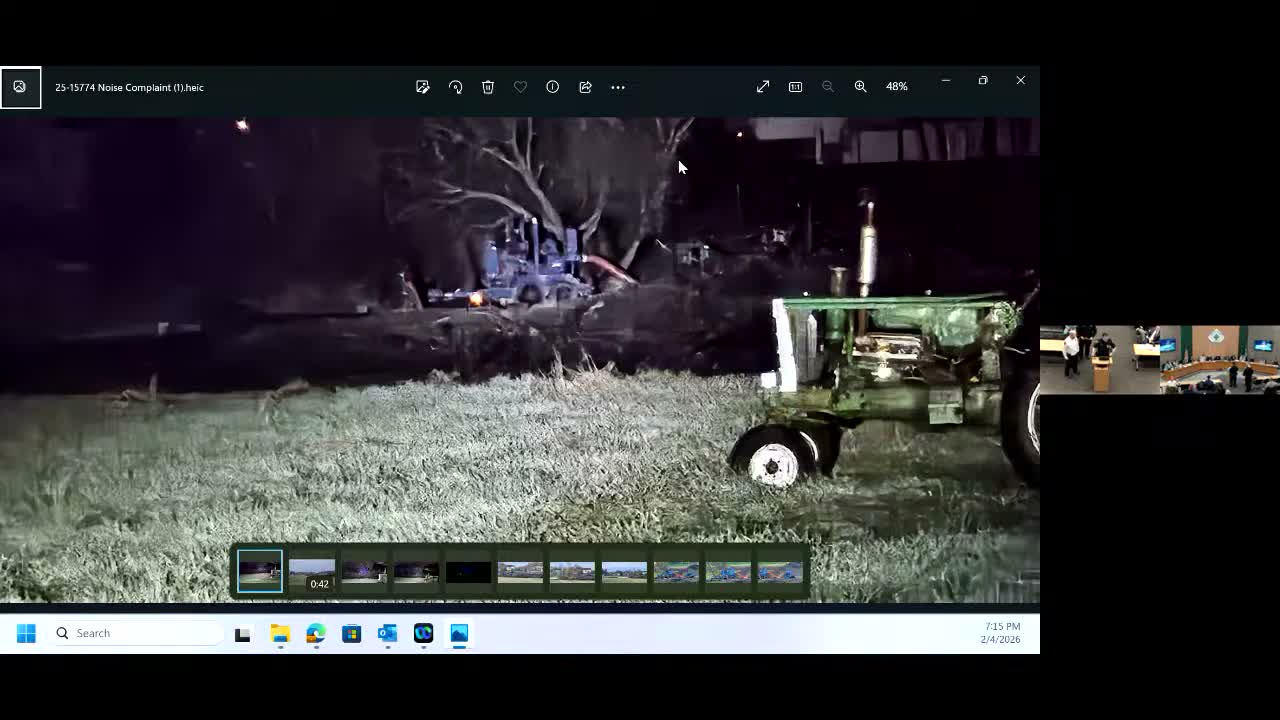Screen dimensions: 1280x720
Task: Open Microsoft Edge from the taskbar
Action: [x=316, y=633]
